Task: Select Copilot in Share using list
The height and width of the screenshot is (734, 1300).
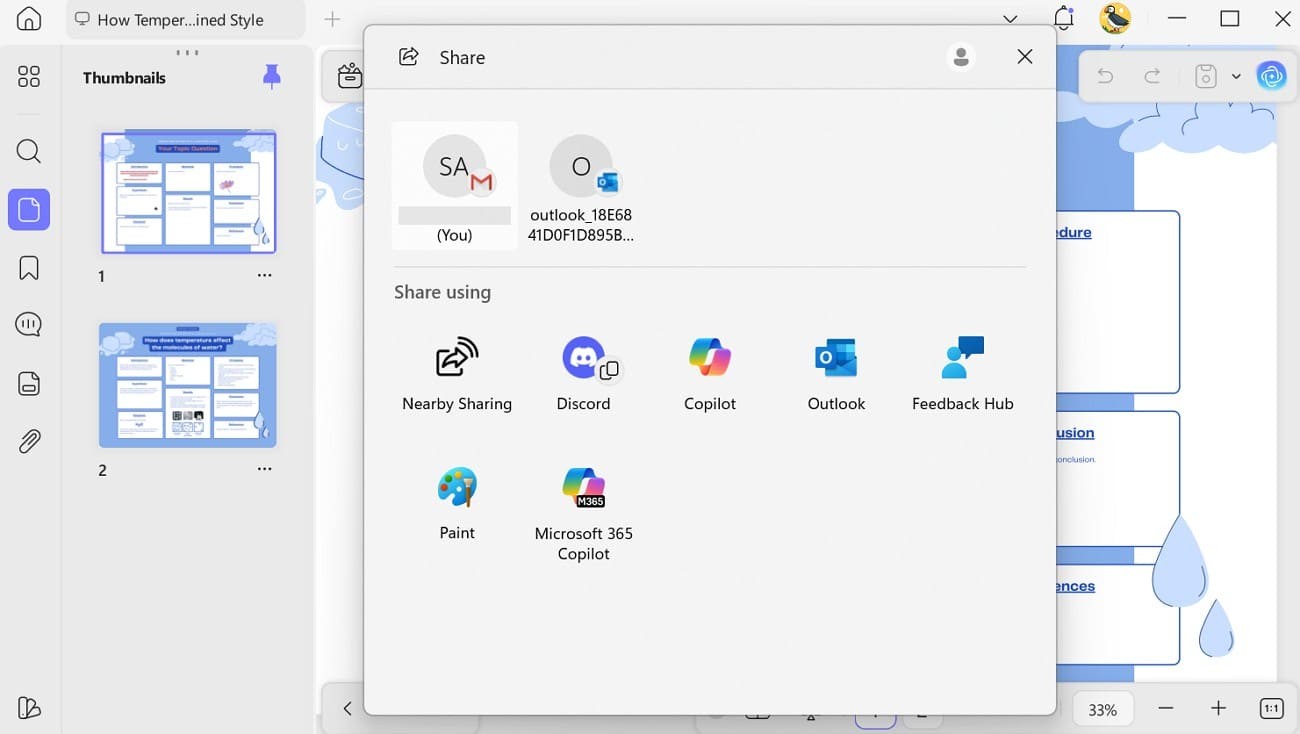Action: [710, 373]
